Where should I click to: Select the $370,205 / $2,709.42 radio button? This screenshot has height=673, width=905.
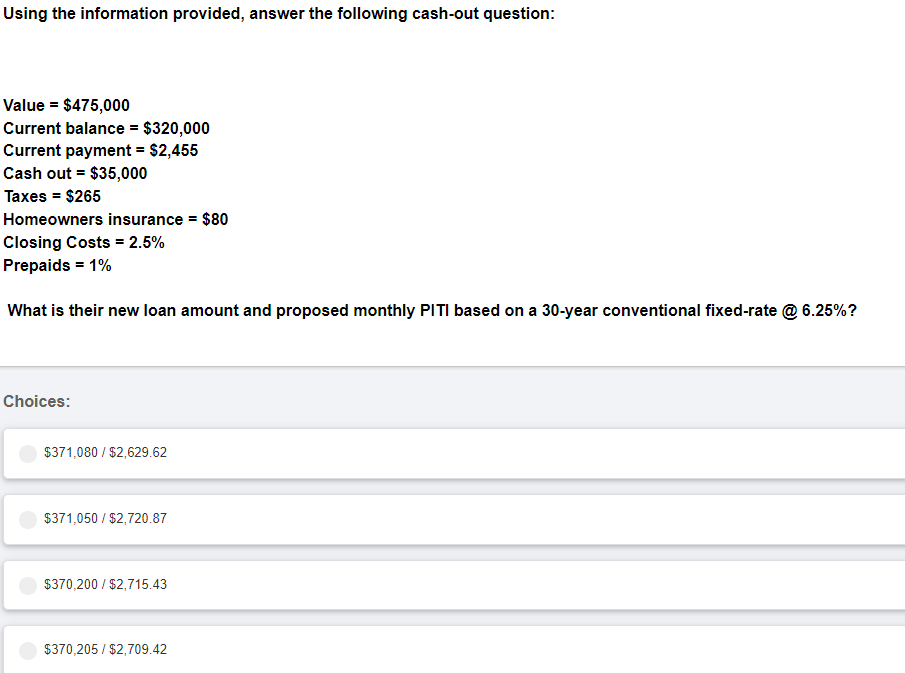tap(28, 650)
